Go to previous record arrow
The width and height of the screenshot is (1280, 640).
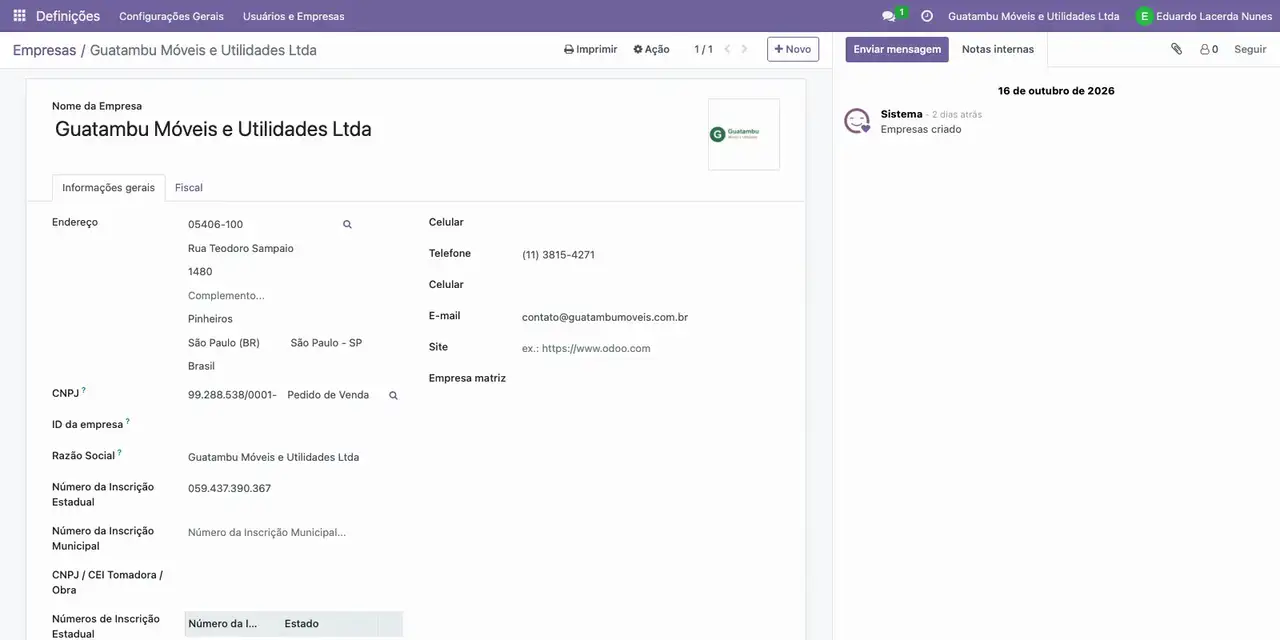[x=727, y=49]
